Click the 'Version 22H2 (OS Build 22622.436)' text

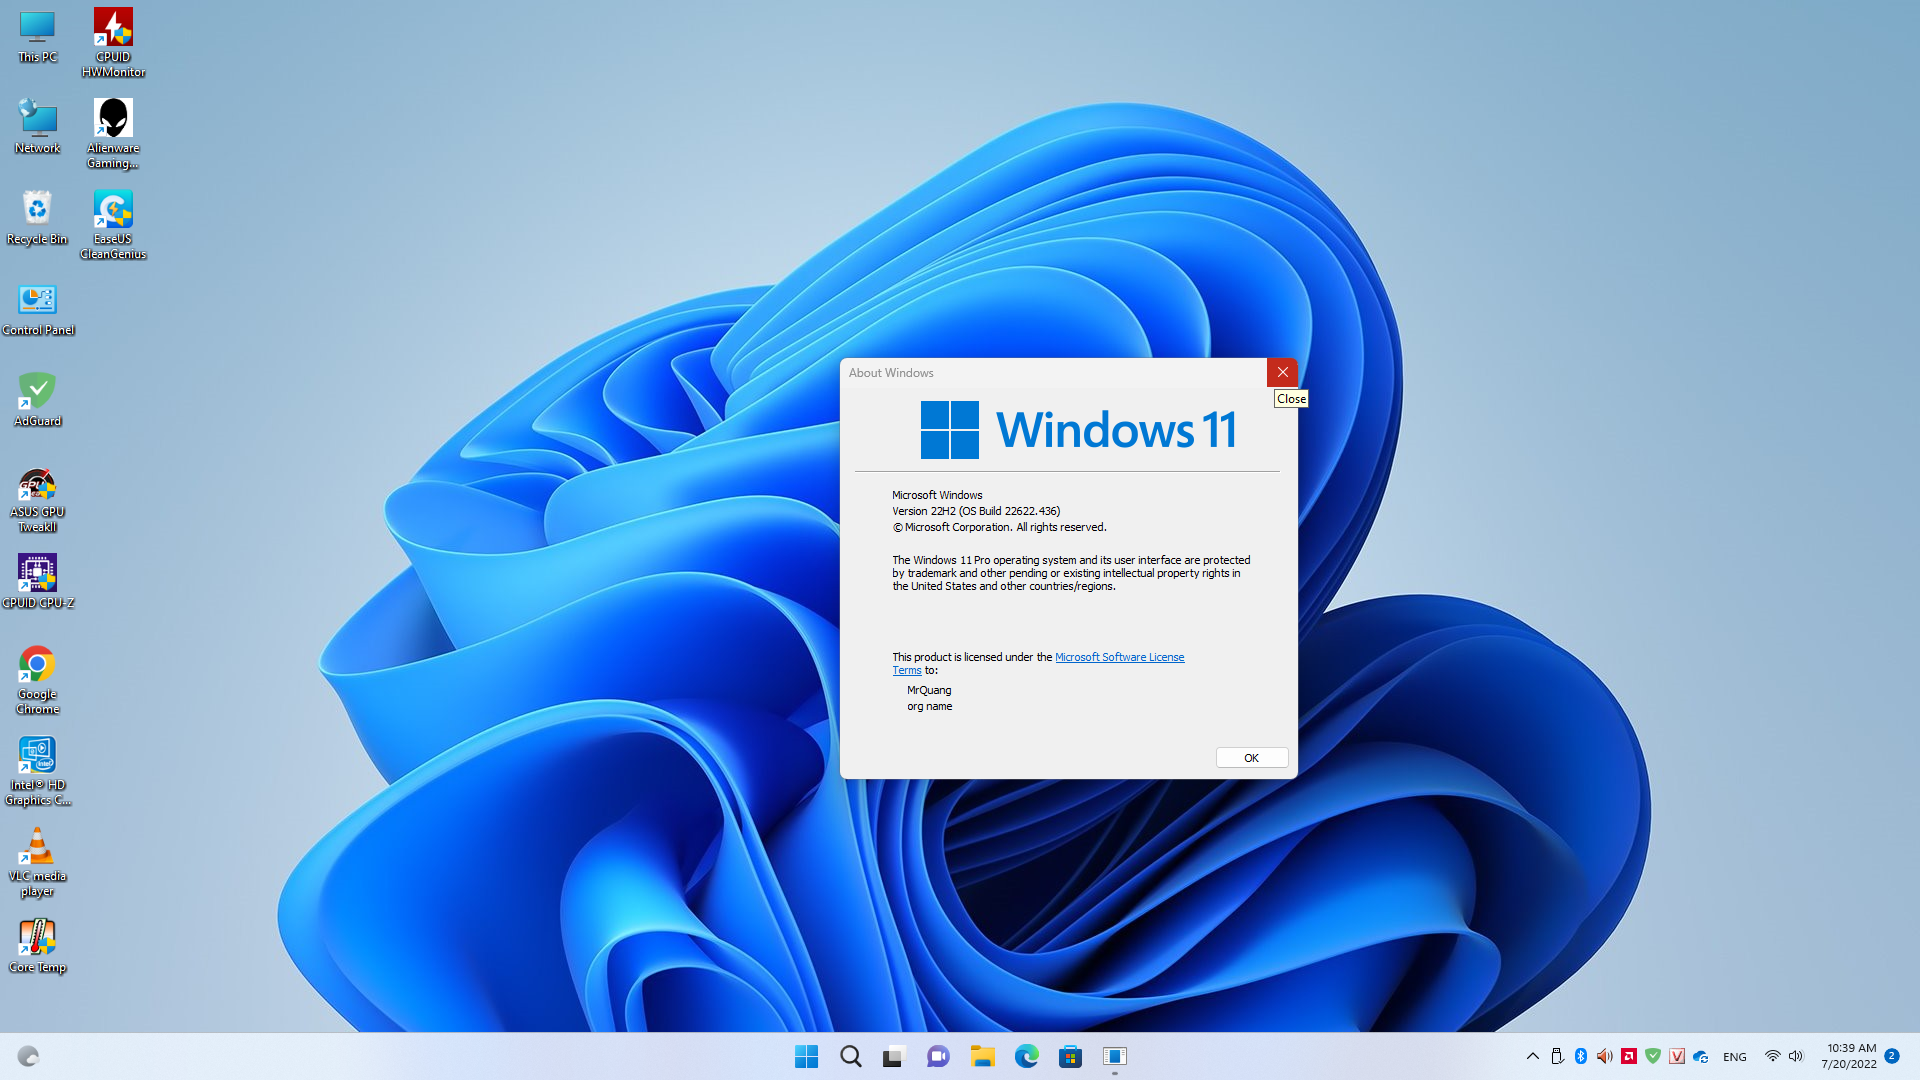coord(976,511)
